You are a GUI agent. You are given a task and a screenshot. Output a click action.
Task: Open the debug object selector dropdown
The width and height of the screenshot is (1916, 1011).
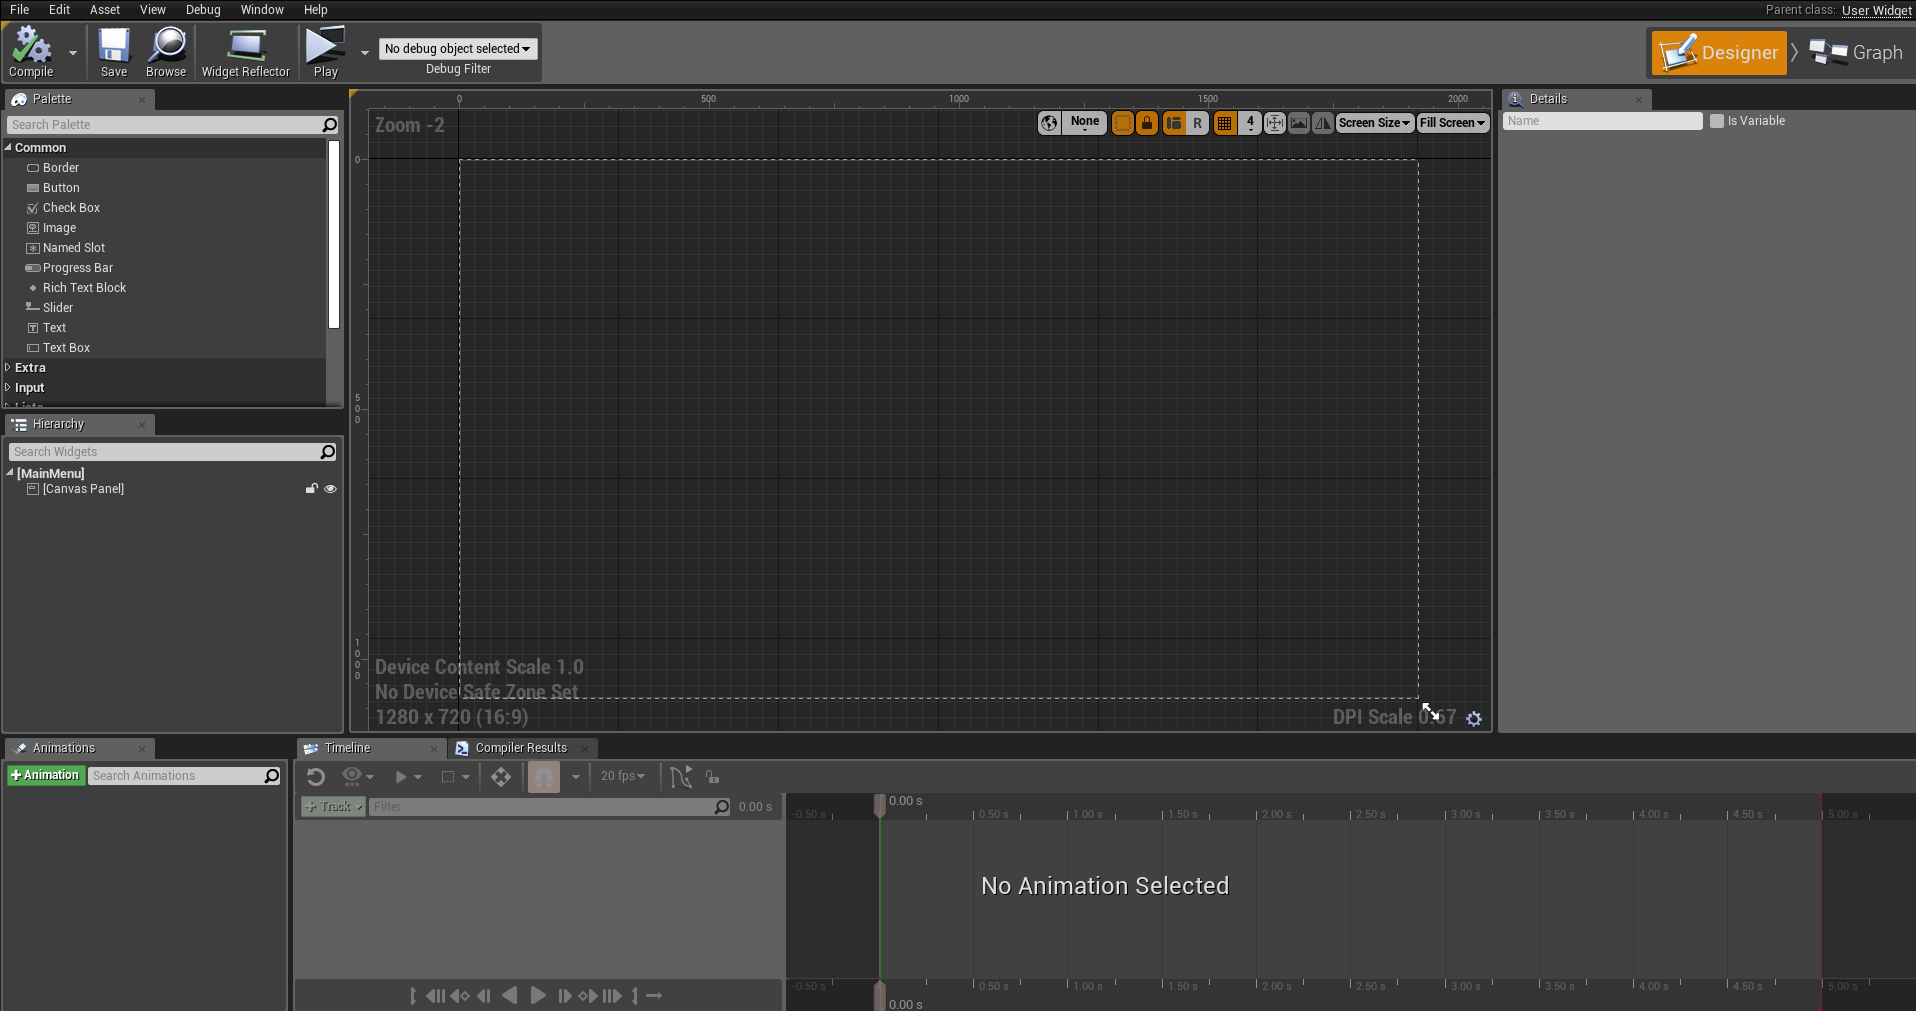457,48
